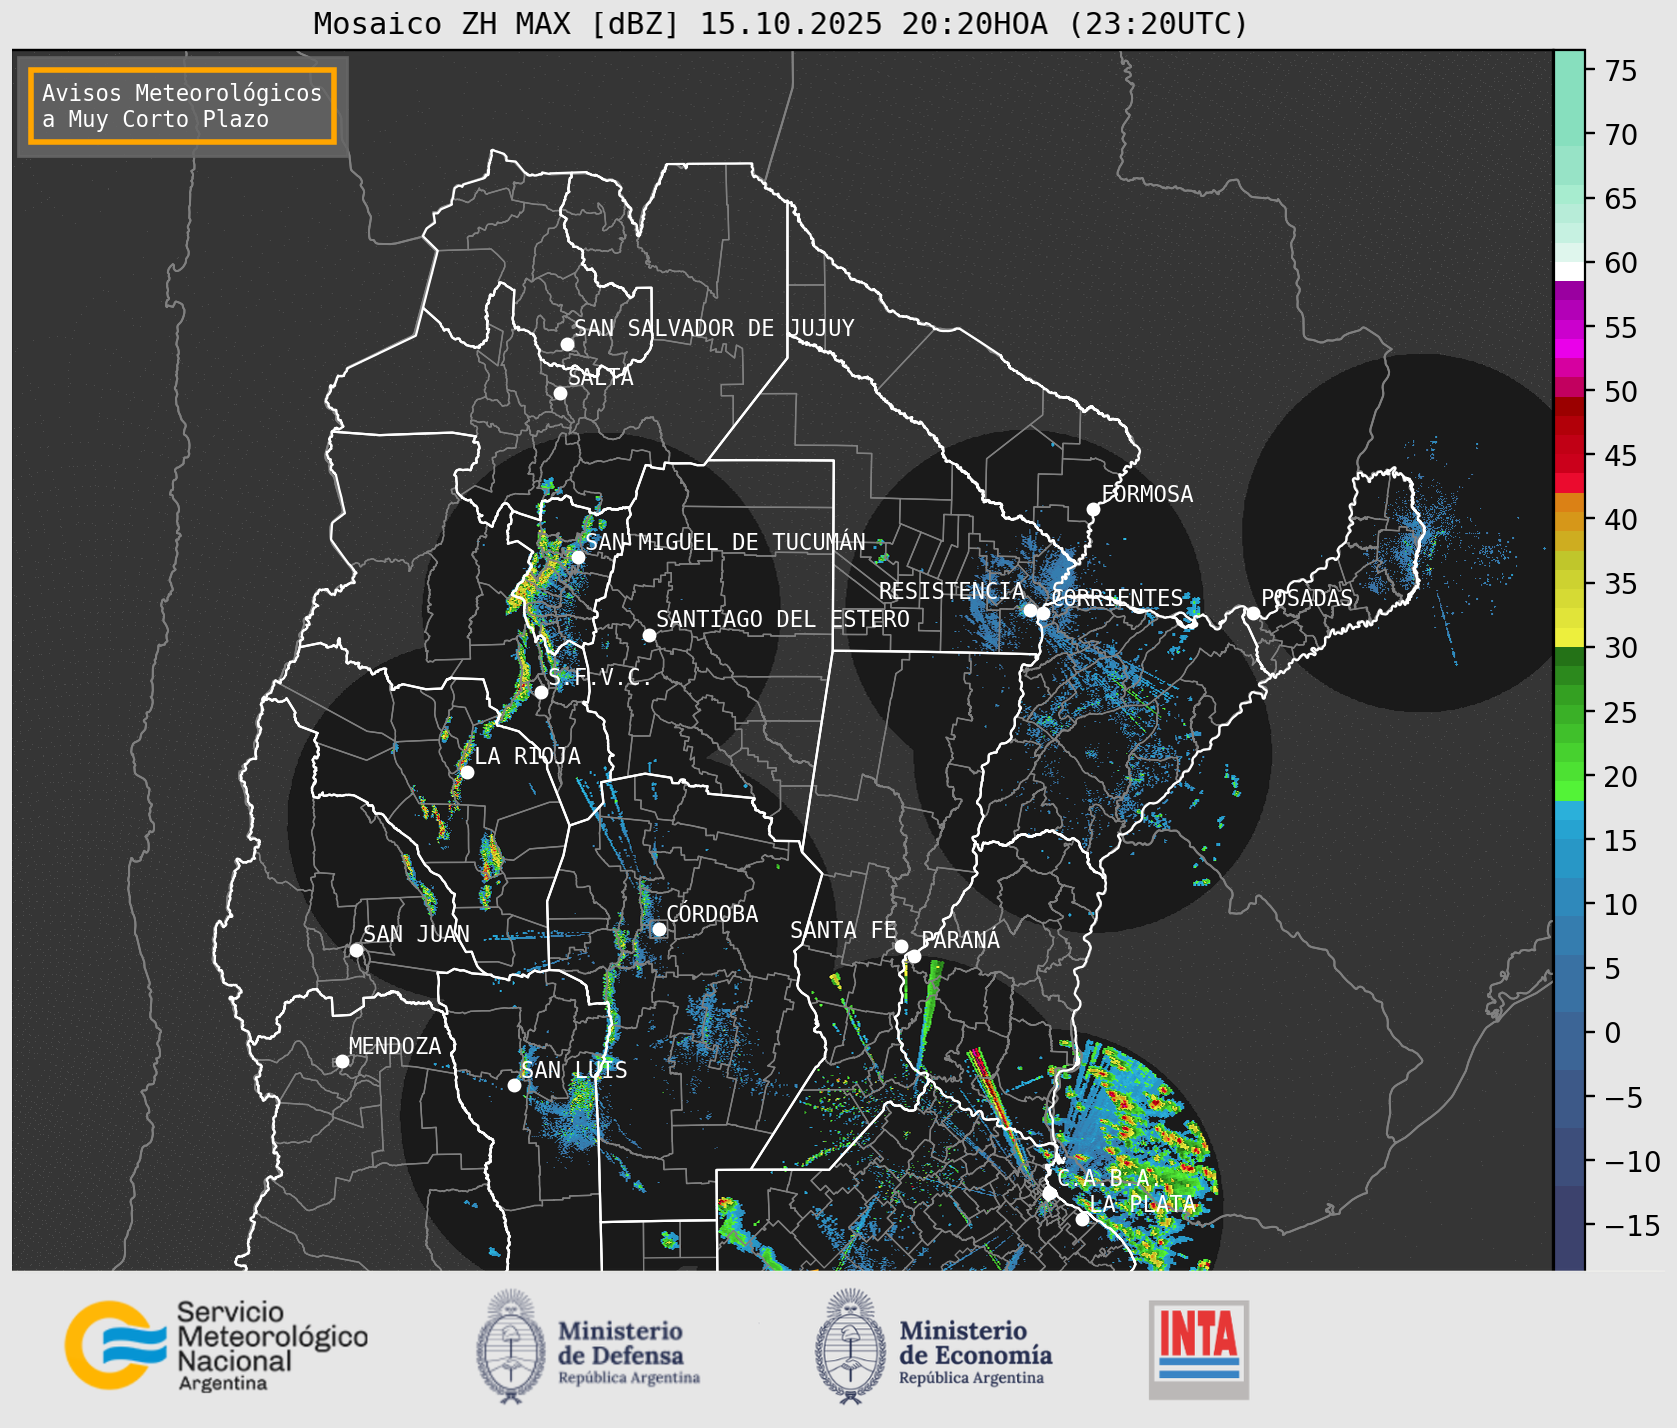The width and height of the screenshot is (1677, 1428).
Task: Click the magenta 55 dBZ color band
Action: pos(1569,328)
